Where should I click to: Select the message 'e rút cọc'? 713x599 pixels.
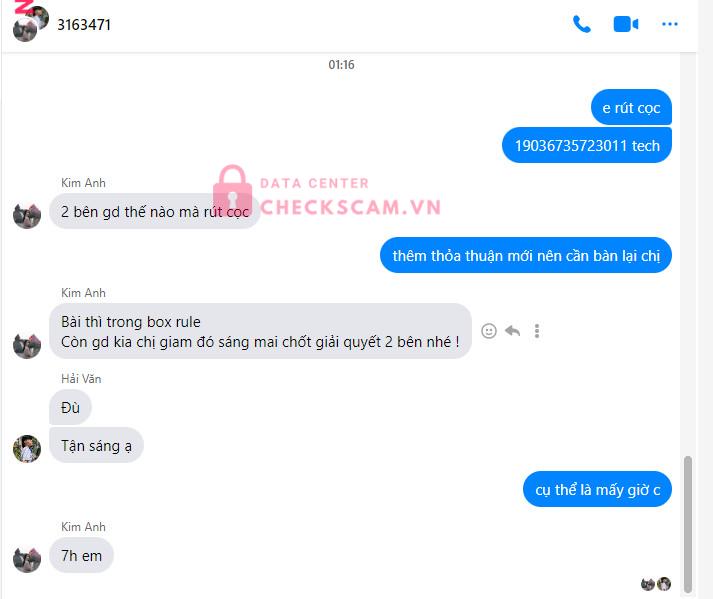[631, 107]
